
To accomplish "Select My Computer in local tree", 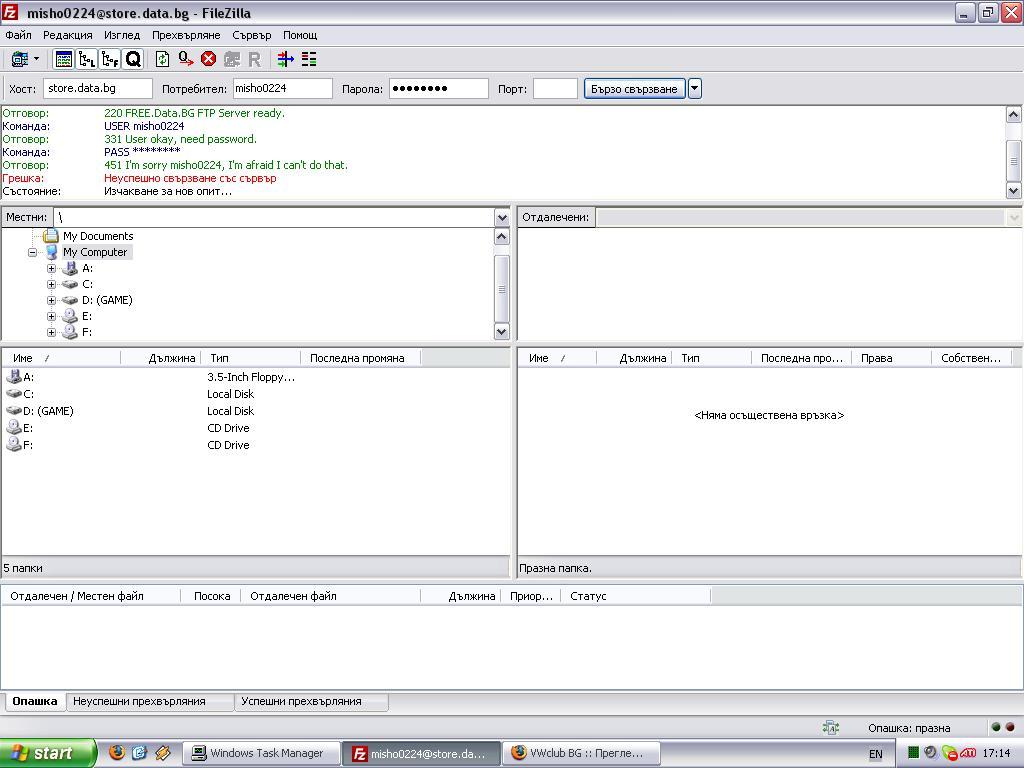I will 95,252.
